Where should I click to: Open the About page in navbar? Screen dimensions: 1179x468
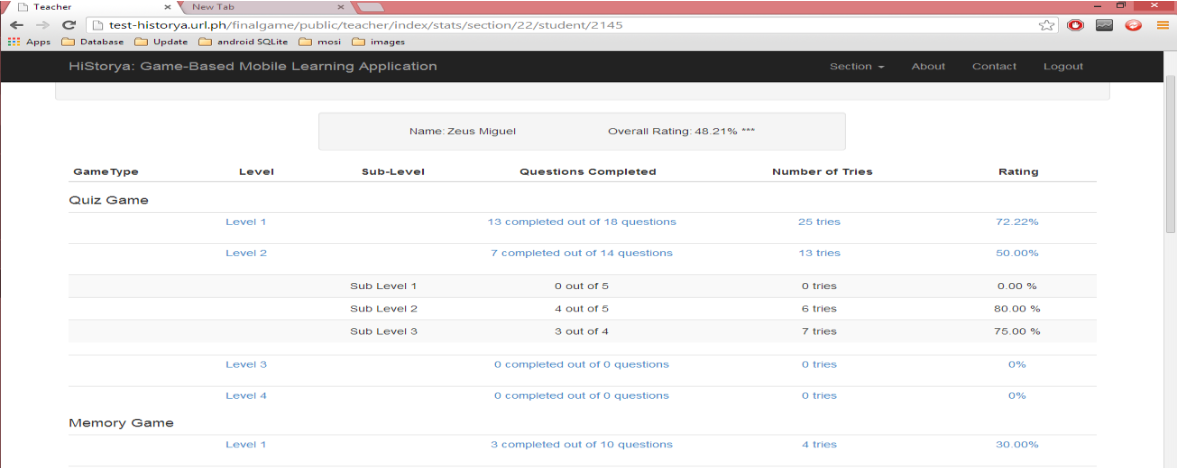(x=928, y=66)
